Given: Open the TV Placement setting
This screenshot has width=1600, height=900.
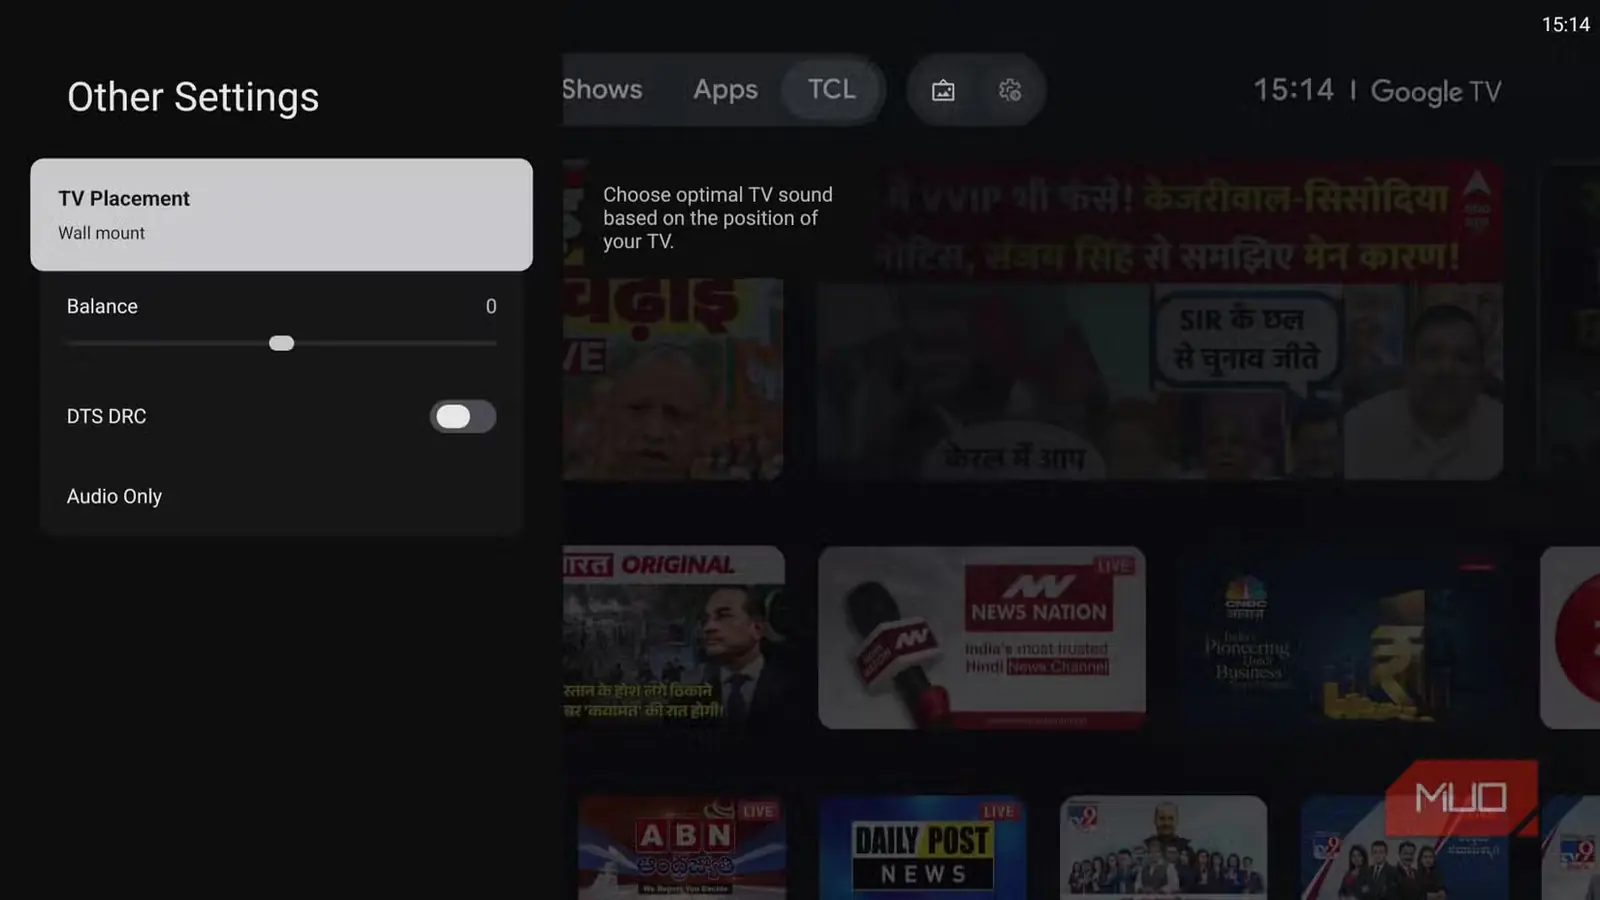Looking at the screenshot, I should point(281,214).
